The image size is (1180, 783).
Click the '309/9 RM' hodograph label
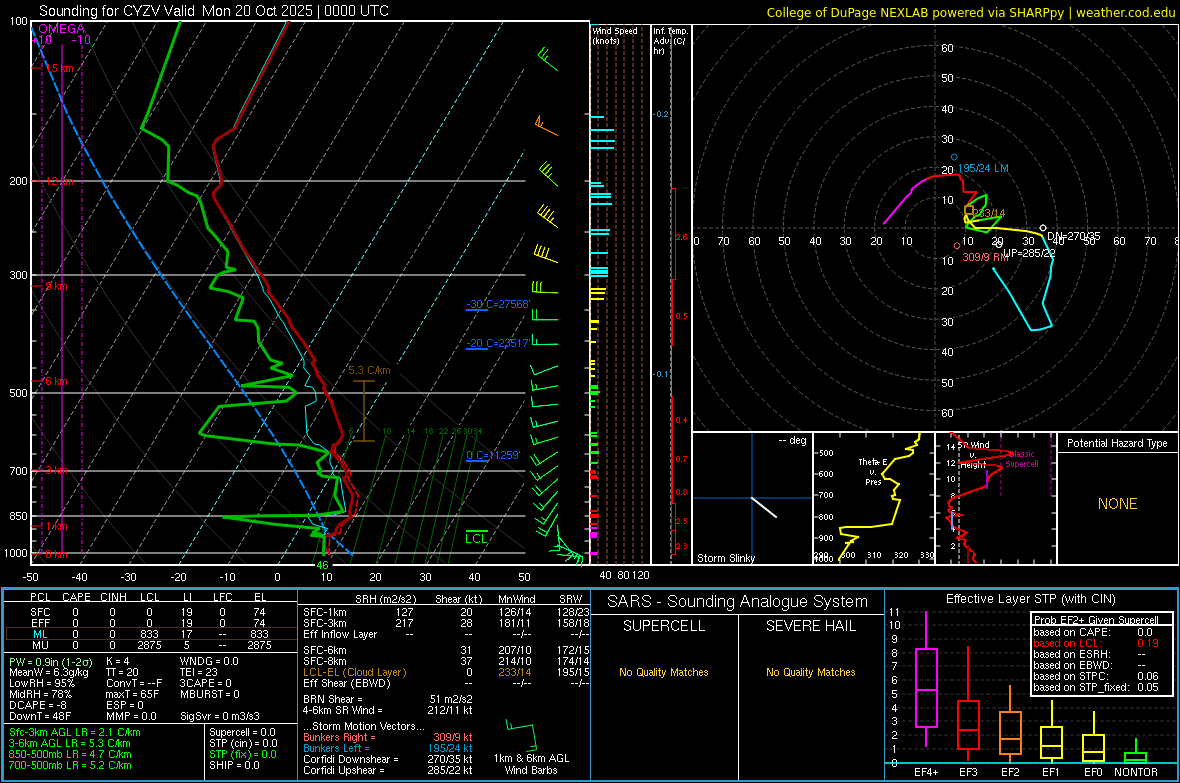[x=985, y=257]
